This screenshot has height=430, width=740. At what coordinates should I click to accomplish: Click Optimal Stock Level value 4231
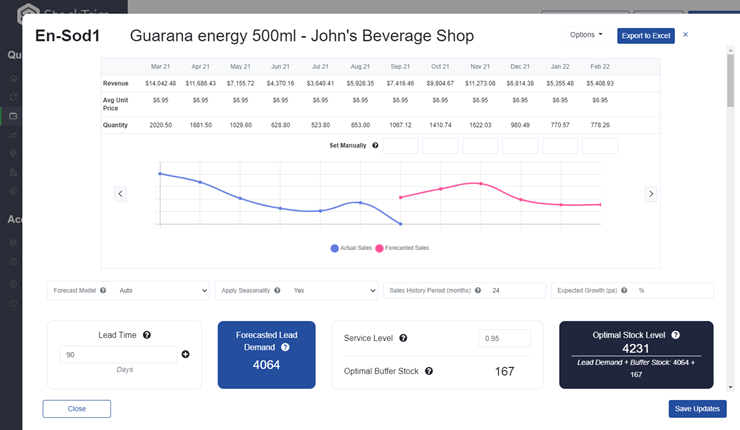click(x=636, y=349)
